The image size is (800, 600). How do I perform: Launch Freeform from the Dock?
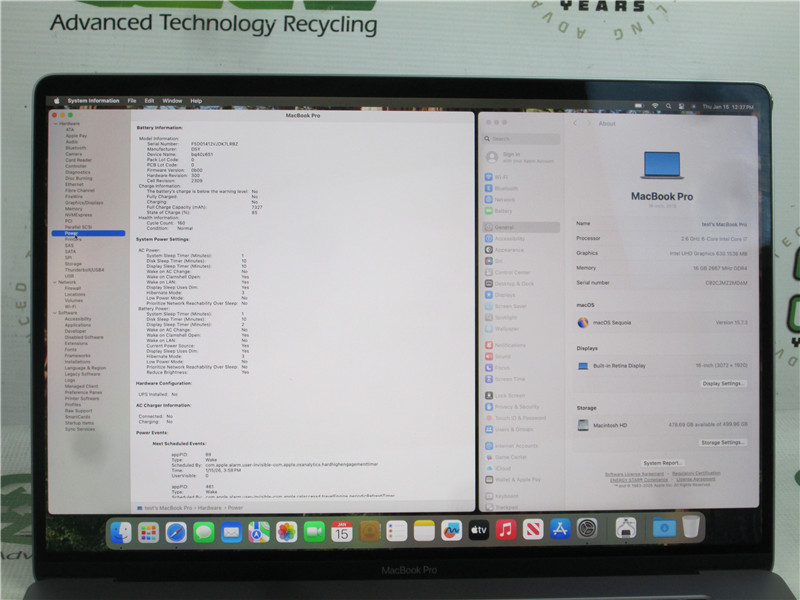pos(452,531)
